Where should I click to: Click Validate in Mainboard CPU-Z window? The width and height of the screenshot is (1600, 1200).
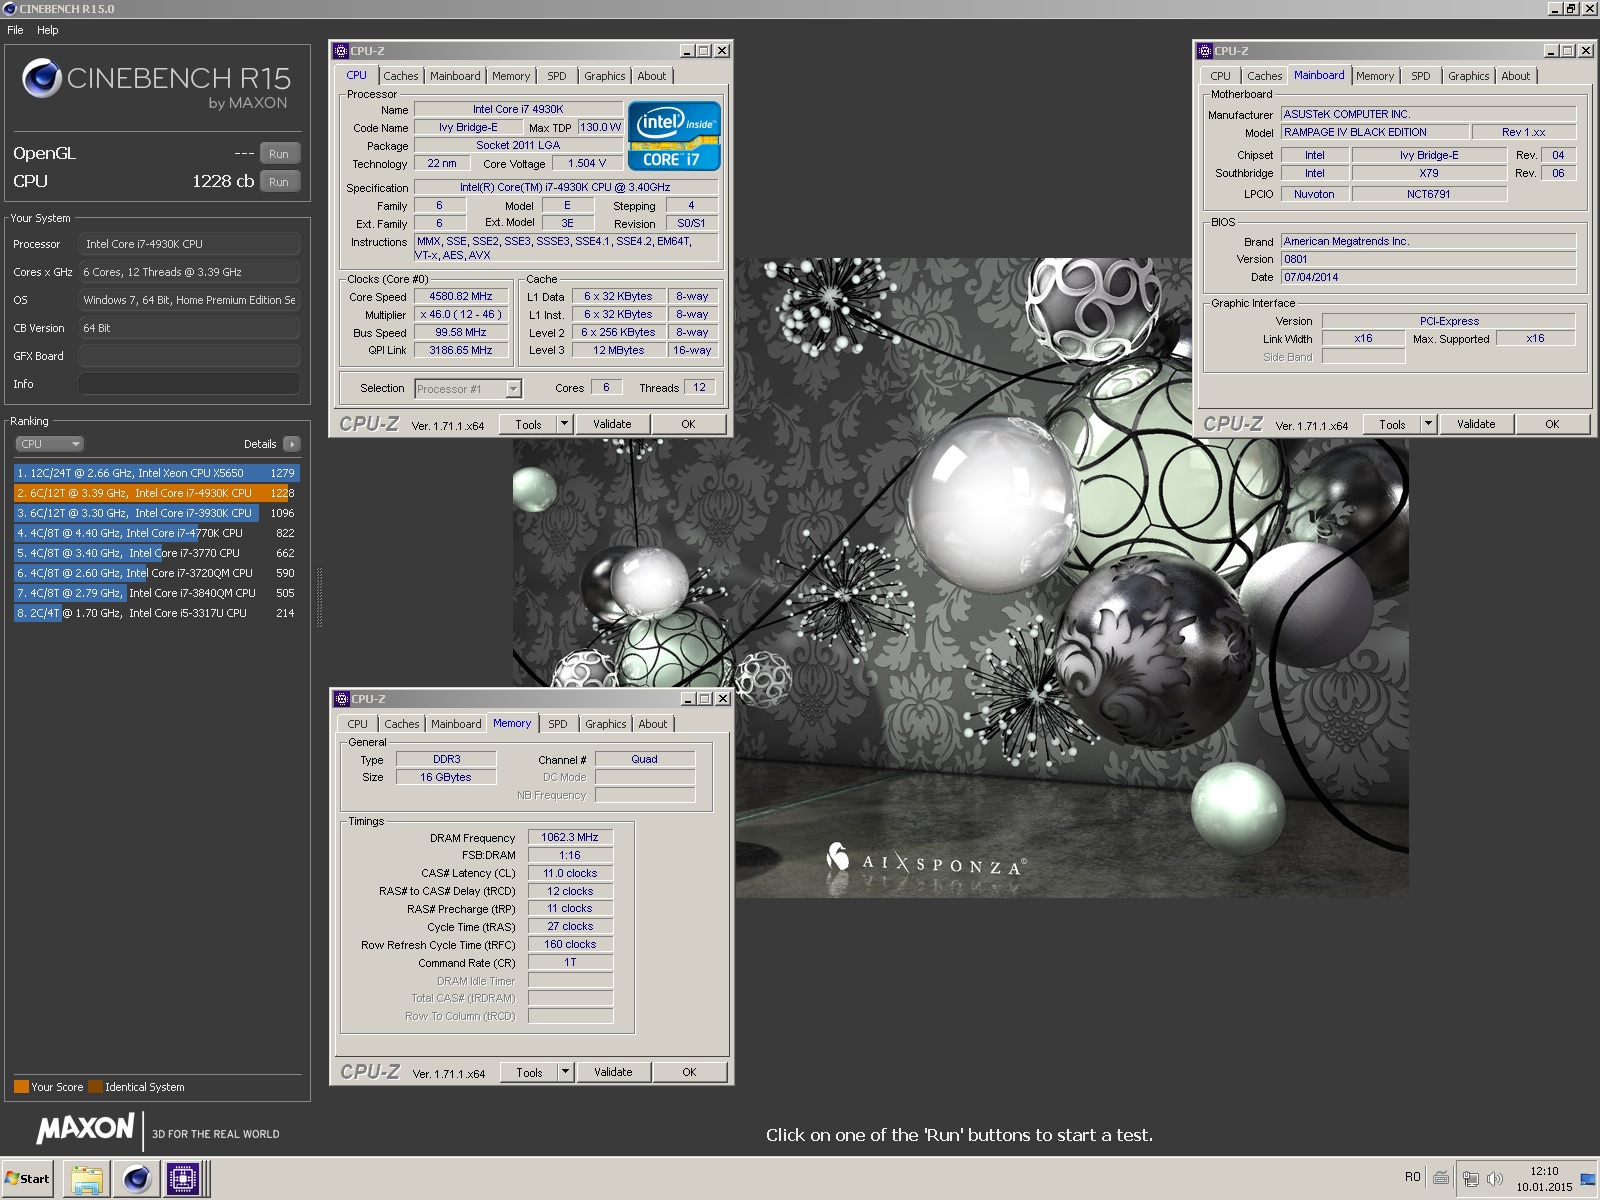[1476, 424]
